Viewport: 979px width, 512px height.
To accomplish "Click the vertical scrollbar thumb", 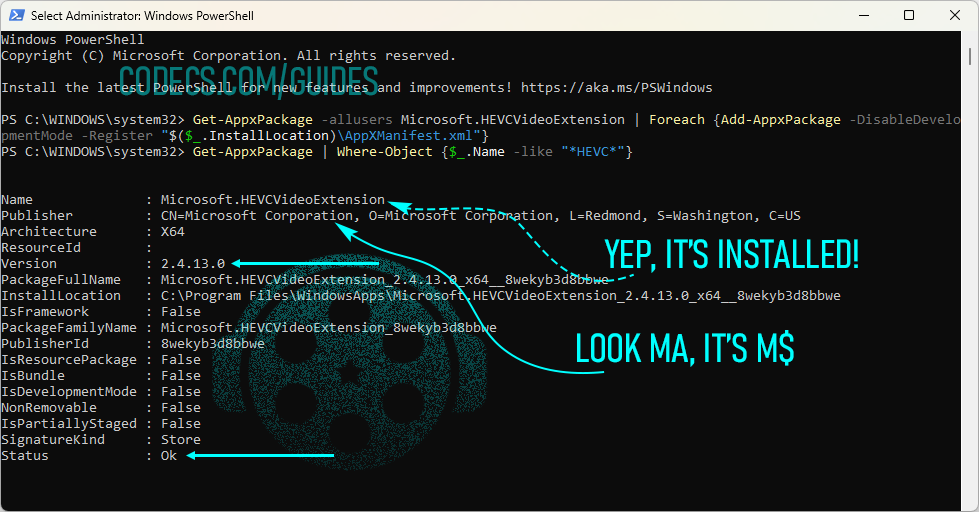I will [970, 56].
